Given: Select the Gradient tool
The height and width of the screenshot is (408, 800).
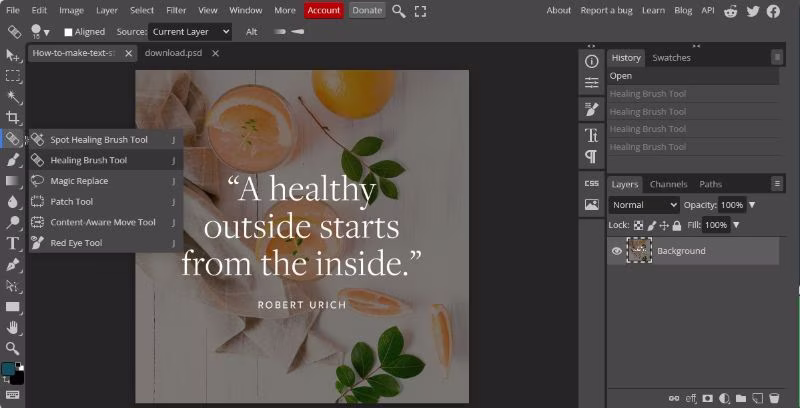Looking at the screenshot, I should pos(13,181).
